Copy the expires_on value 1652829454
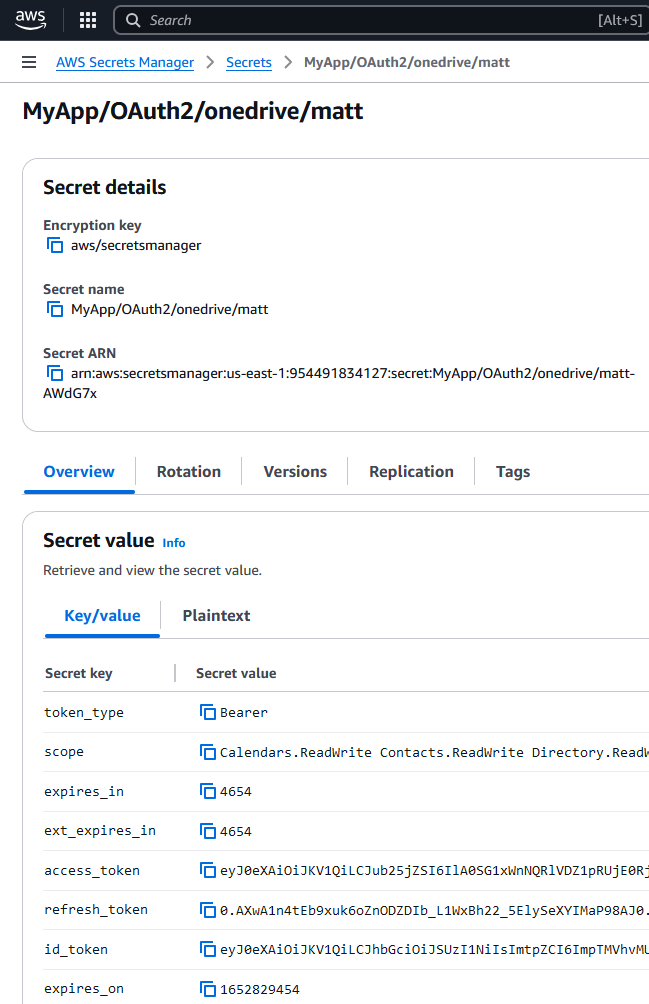The width and height of the screenshot is (649, 1004). [x=207, y=989]
